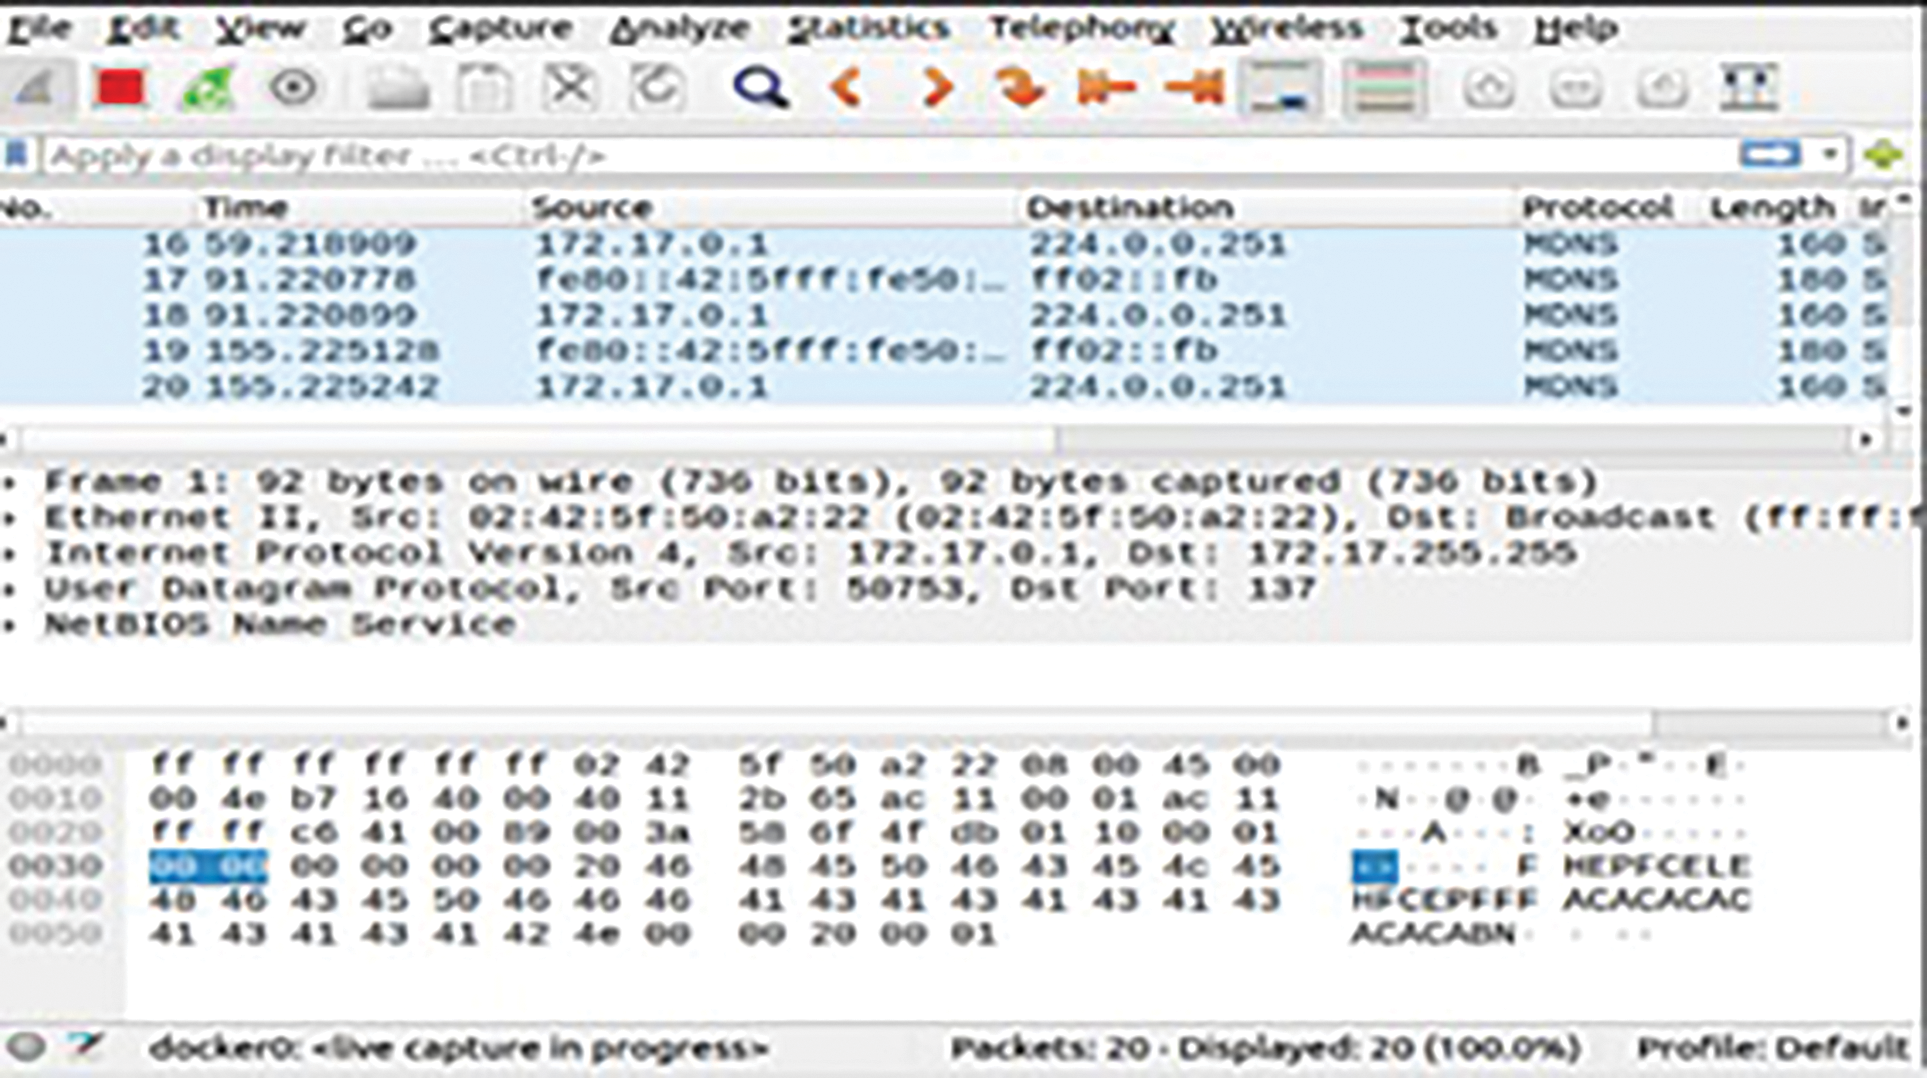Click the packet list horizontal scrollbar

(x=540, y=439)
